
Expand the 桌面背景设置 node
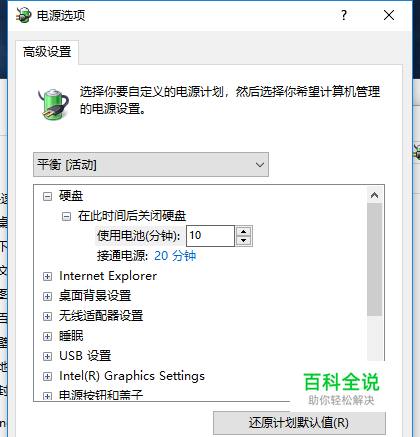pyautogui.click(x=47, y=296)
